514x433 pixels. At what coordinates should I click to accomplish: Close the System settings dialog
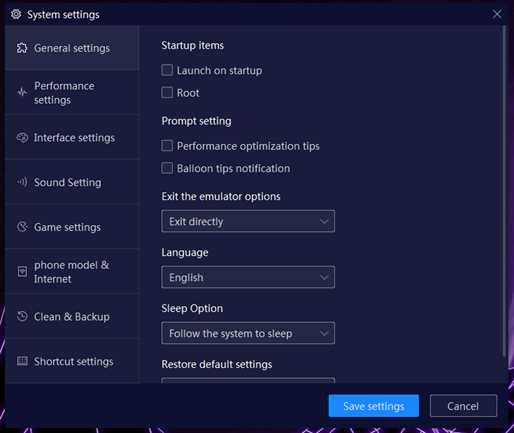497,14
